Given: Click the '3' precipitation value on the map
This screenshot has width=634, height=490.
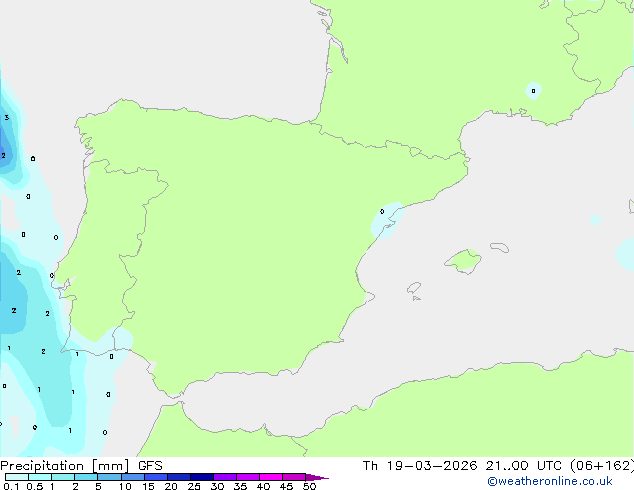Looking at the screenshot, I should click(x=6, y=118).
